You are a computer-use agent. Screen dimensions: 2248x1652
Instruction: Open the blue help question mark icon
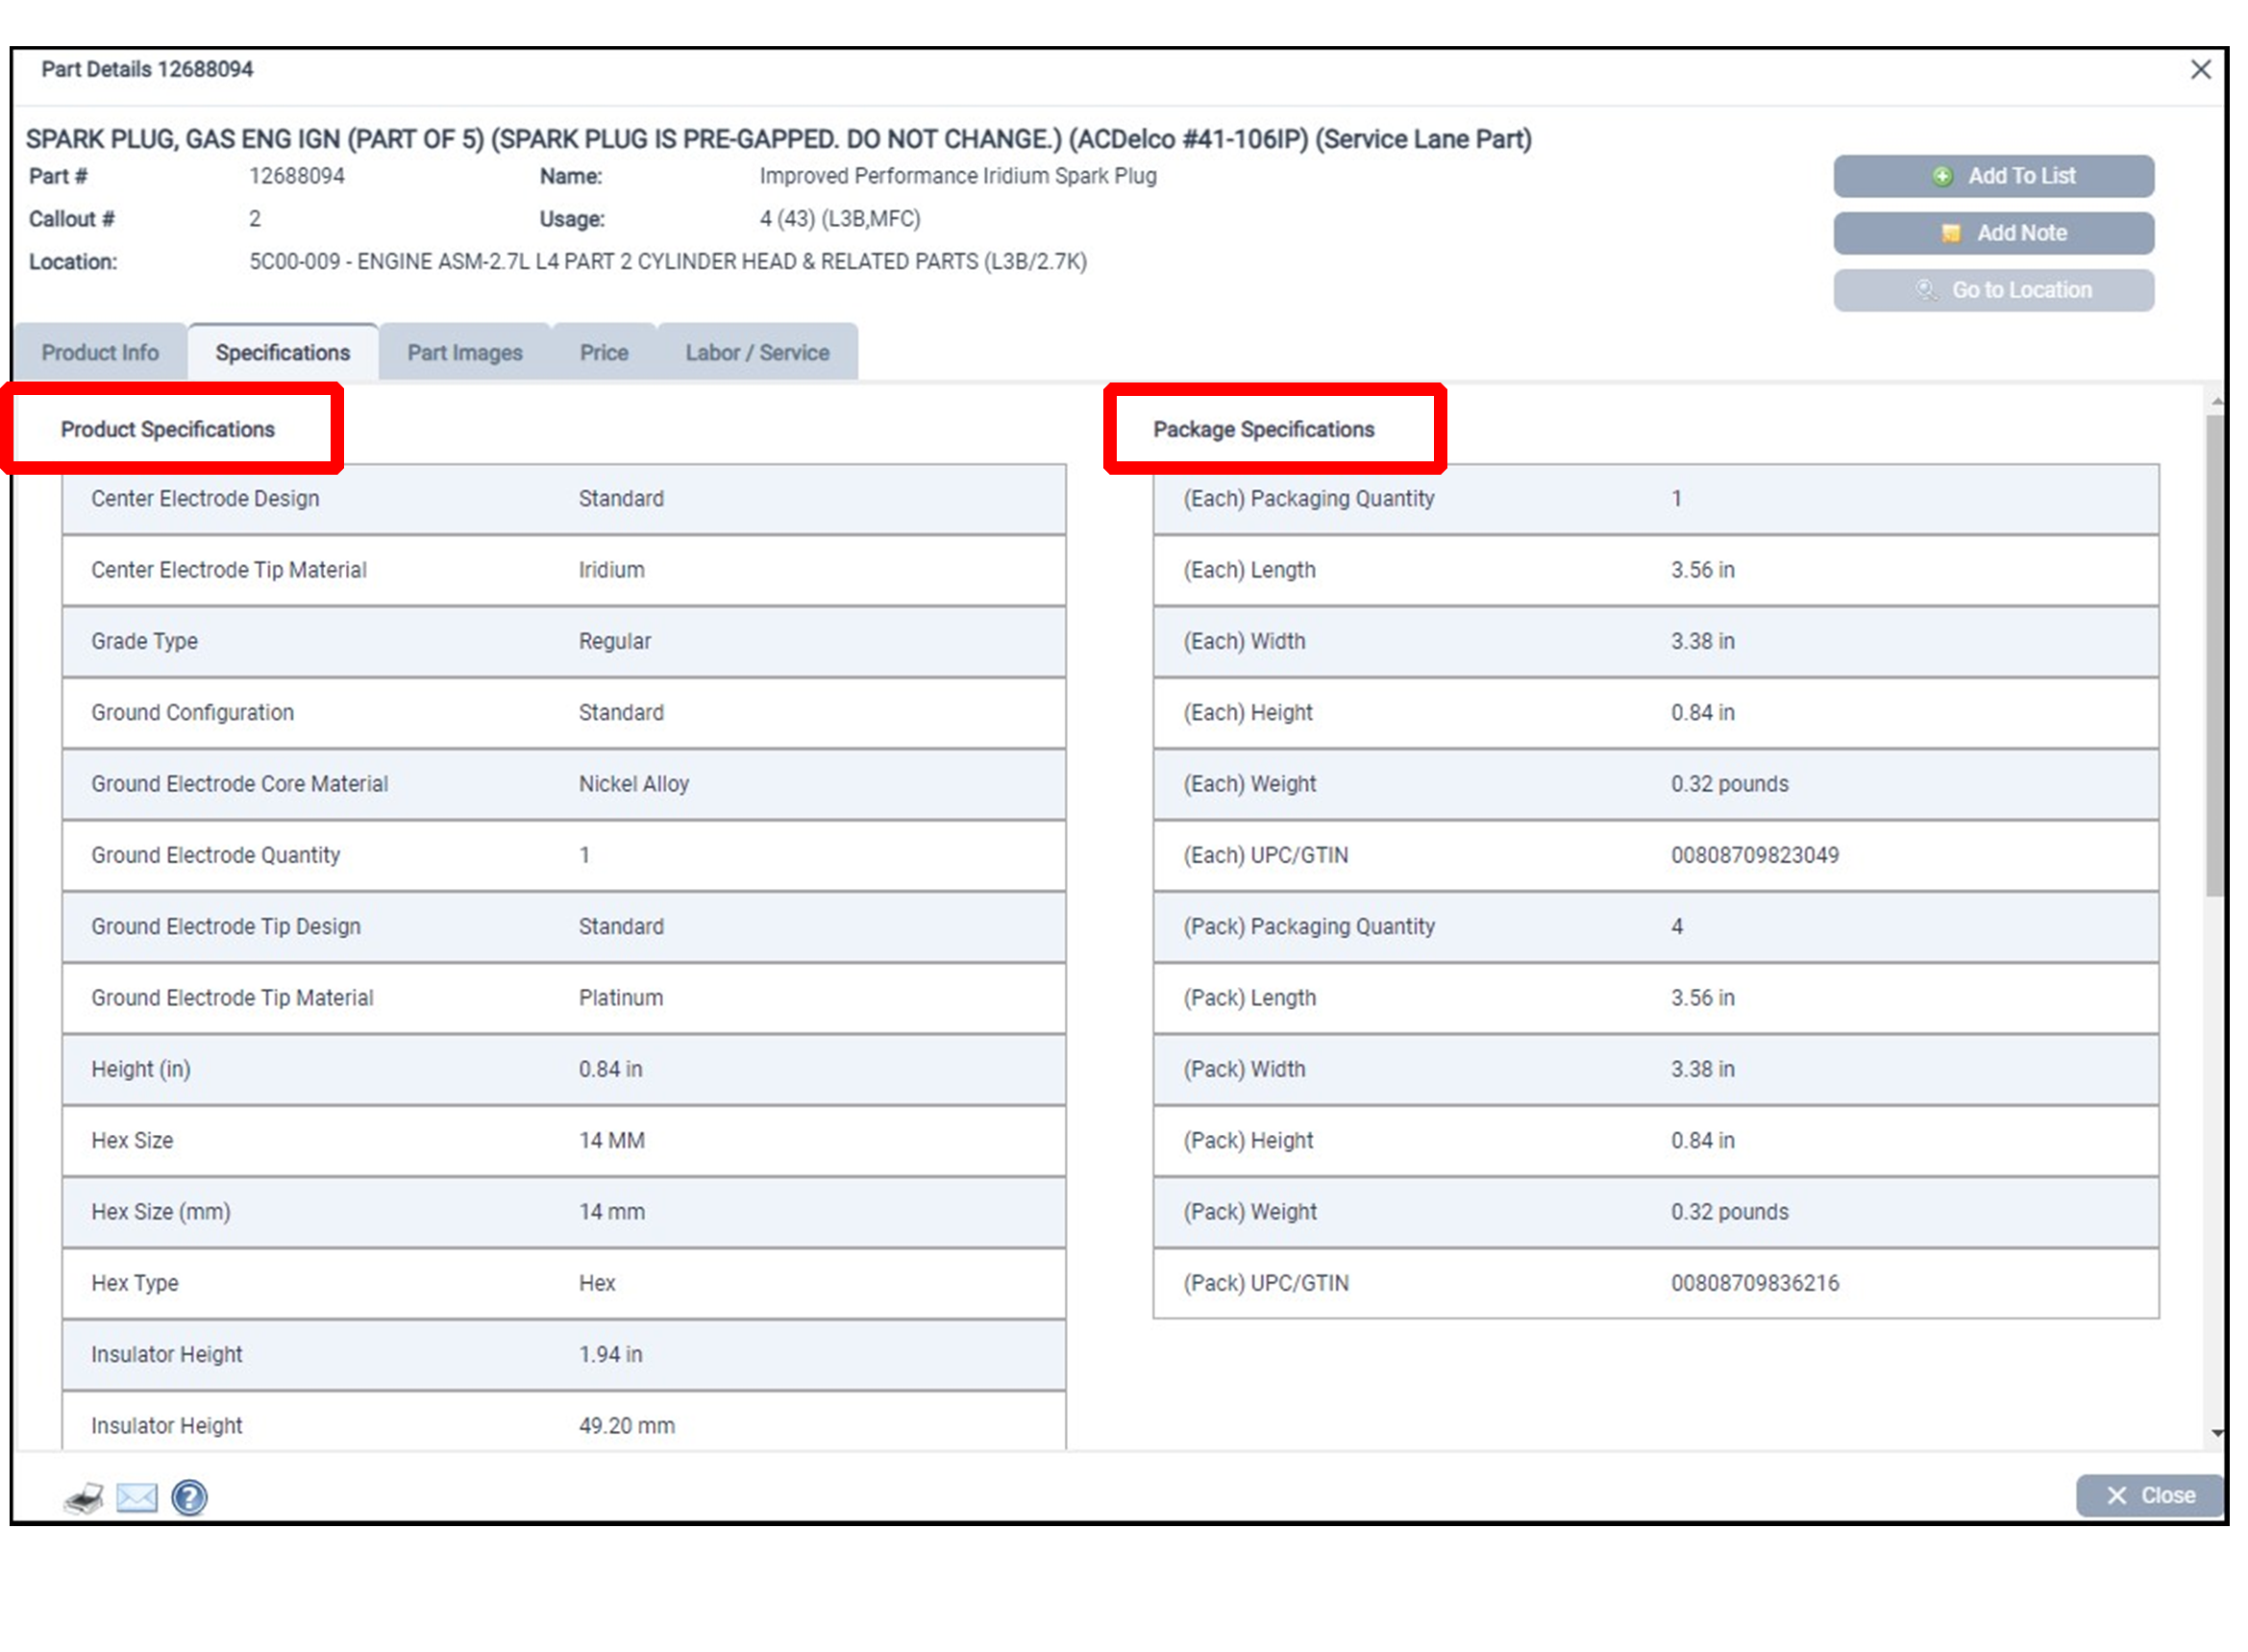(189, 1497)
